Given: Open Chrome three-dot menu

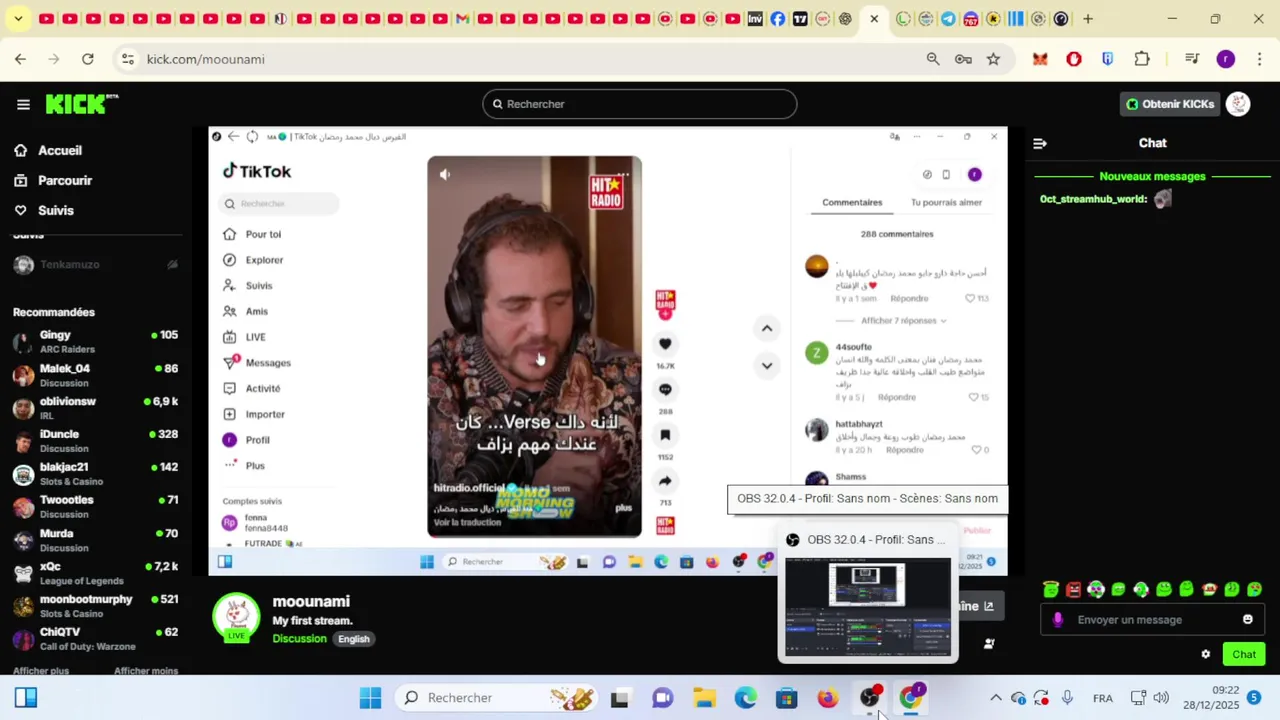Looking at the screenshot, I should 1258,59.
